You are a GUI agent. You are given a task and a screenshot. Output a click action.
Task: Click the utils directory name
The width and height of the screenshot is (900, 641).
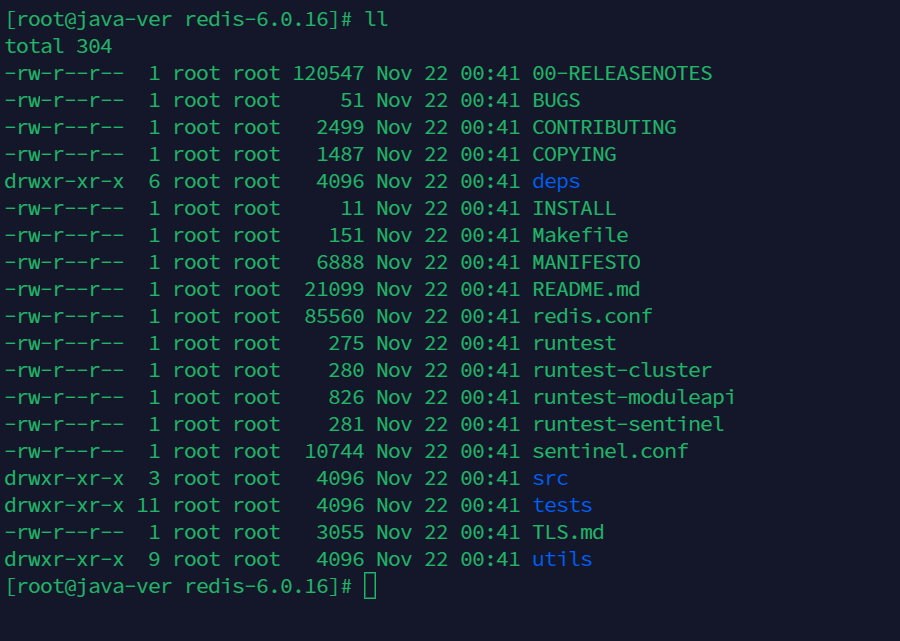pyautogui.click(x=562, y=559)
